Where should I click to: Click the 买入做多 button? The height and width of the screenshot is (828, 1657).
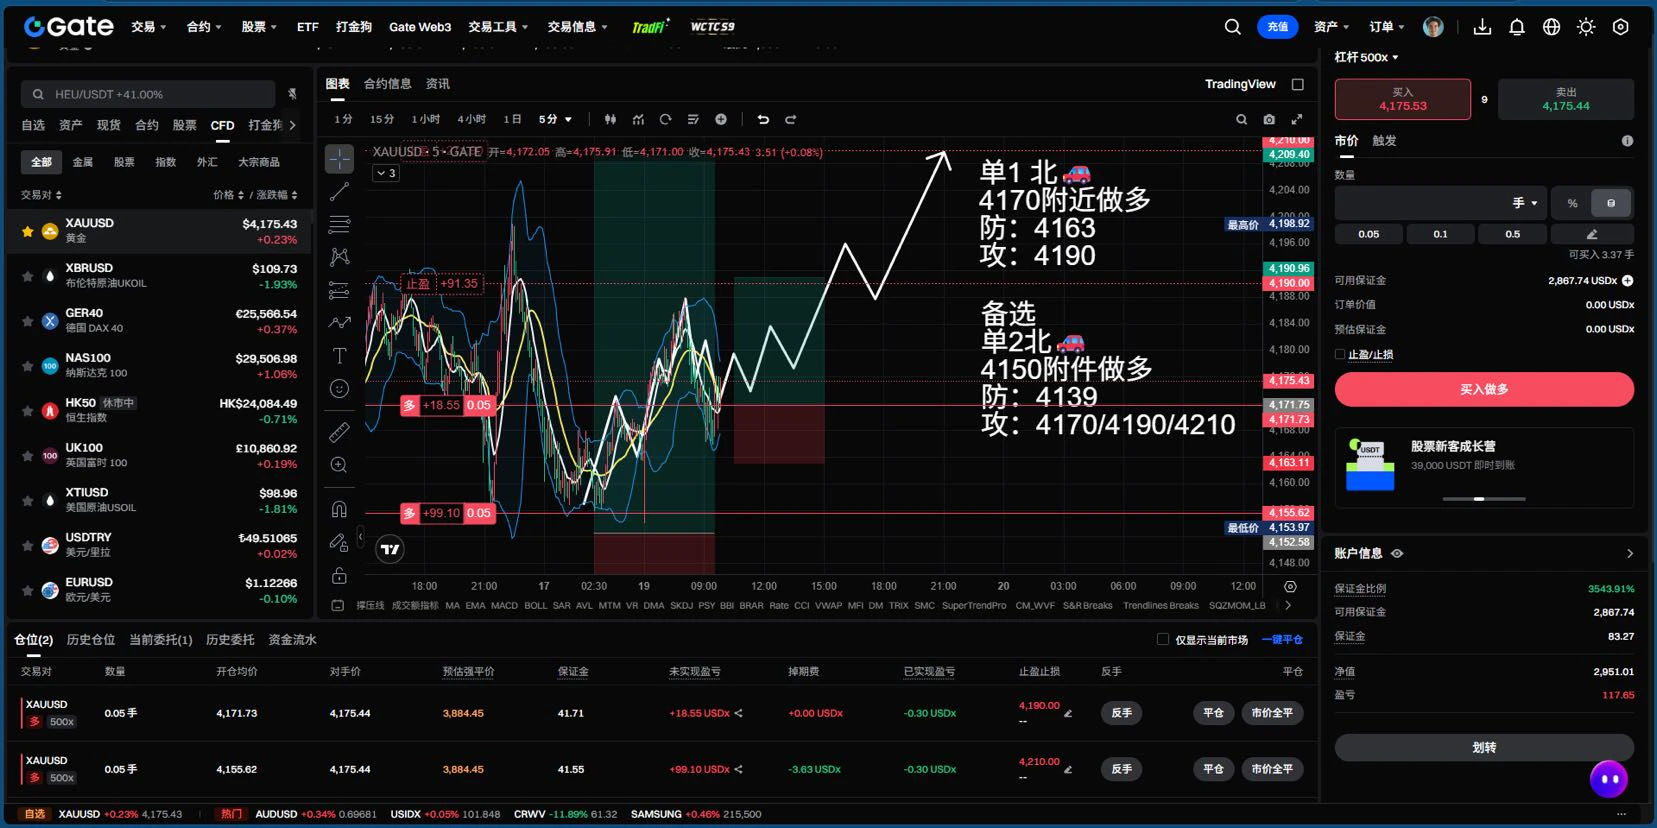[x=1484, y=389]
